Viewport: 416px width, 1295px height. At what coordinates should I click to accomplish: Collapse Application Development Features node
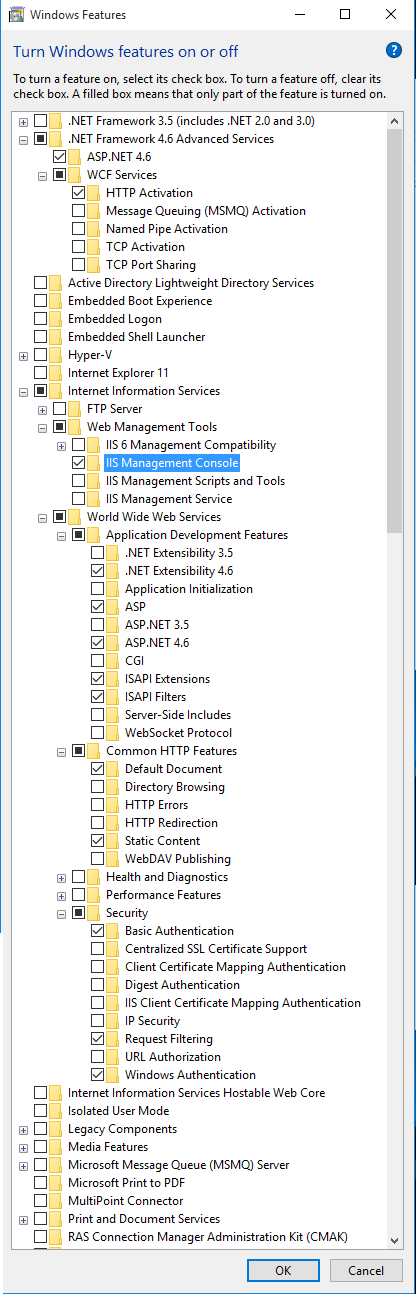(x=61, y=535)
